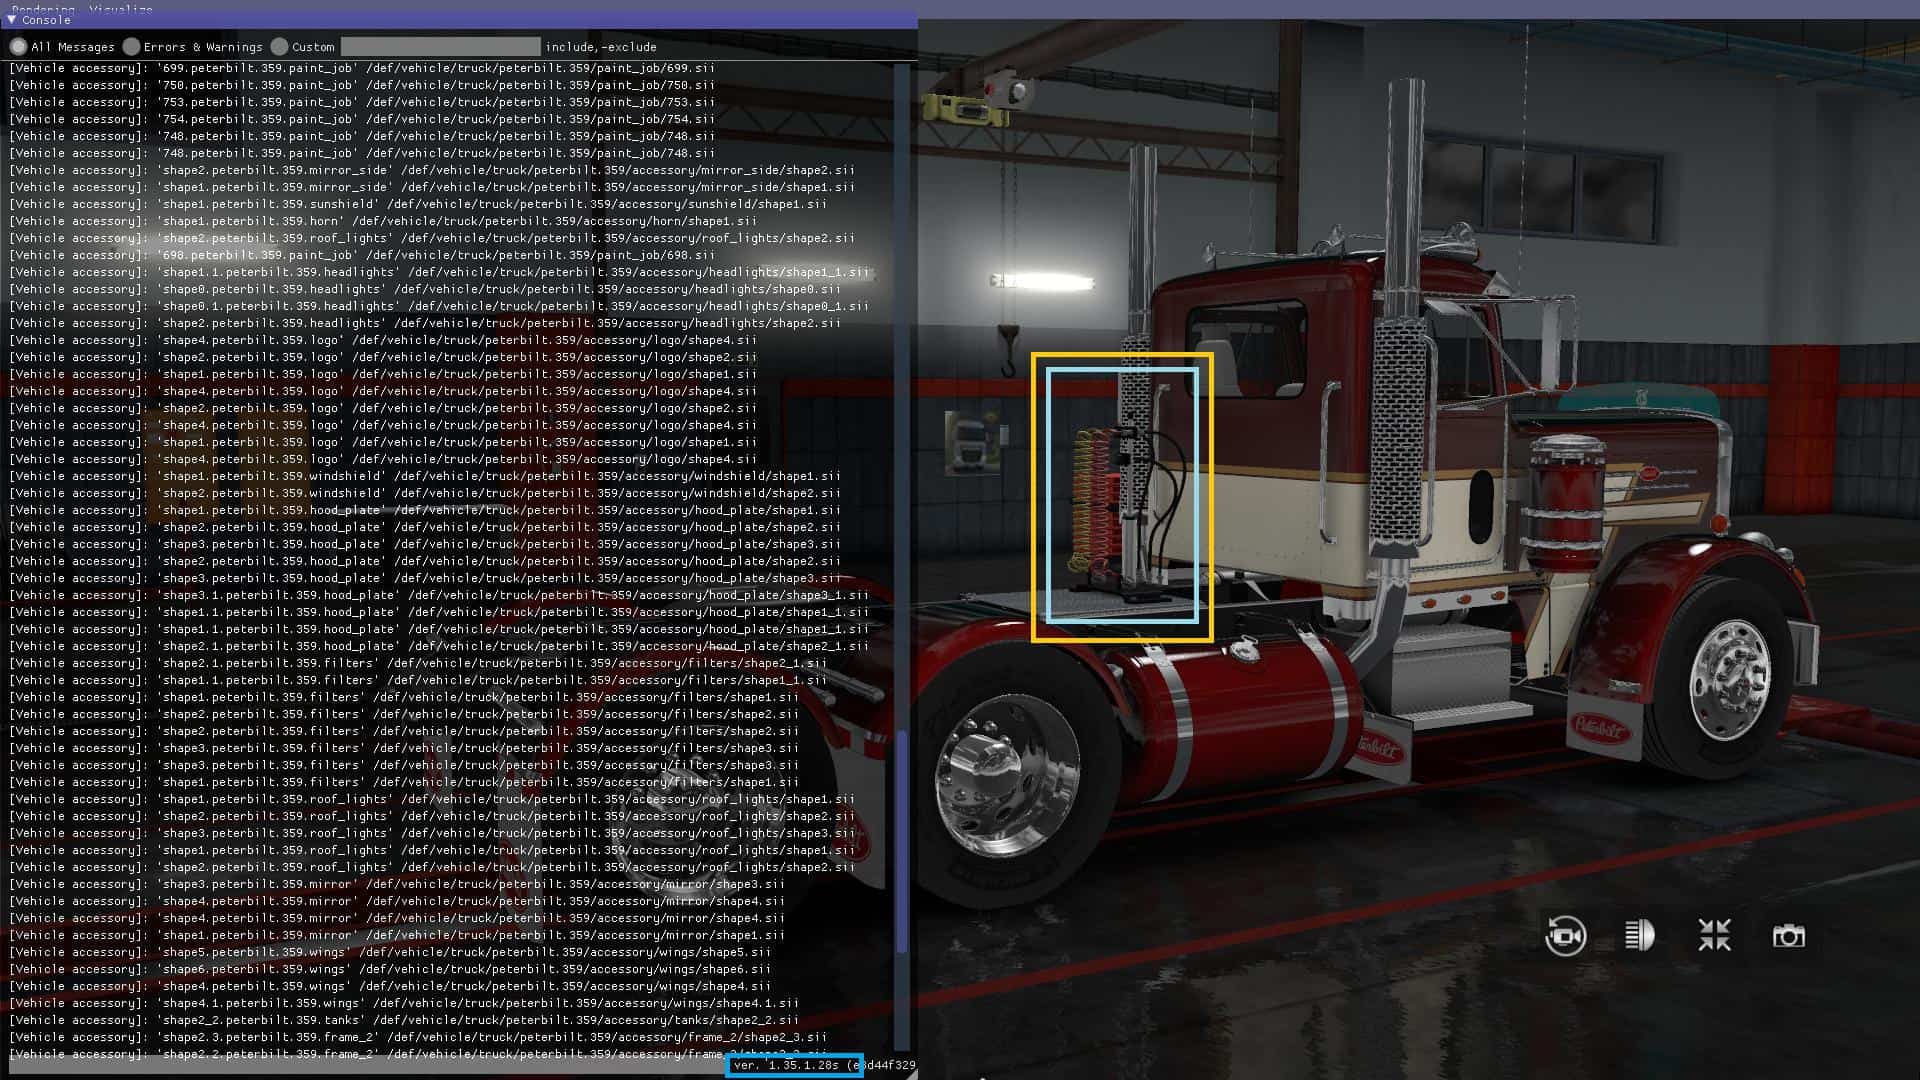Viewport: 1920px width, 1080px height.
Task: Open the Visualize menu
Action: click(x=120, y=9)
